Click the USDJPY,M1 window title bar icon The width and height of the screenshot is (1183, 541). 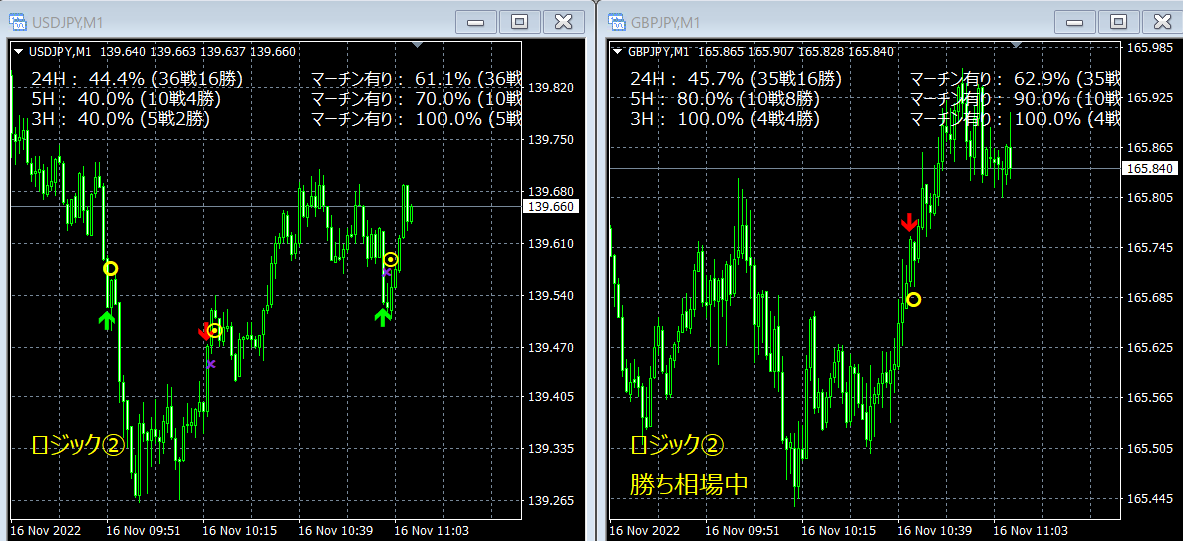coord(16,21)
